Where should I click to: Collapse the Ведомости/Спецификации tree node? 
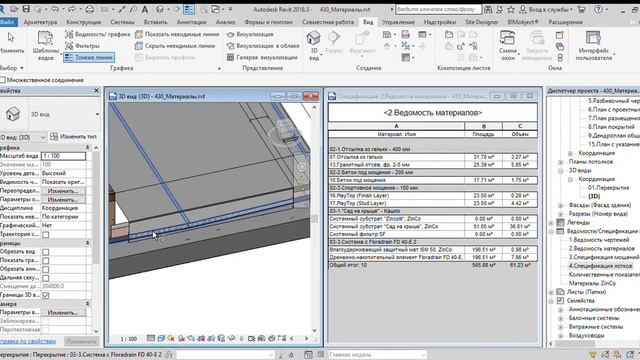pyautogui.click(x=551, y=231)
